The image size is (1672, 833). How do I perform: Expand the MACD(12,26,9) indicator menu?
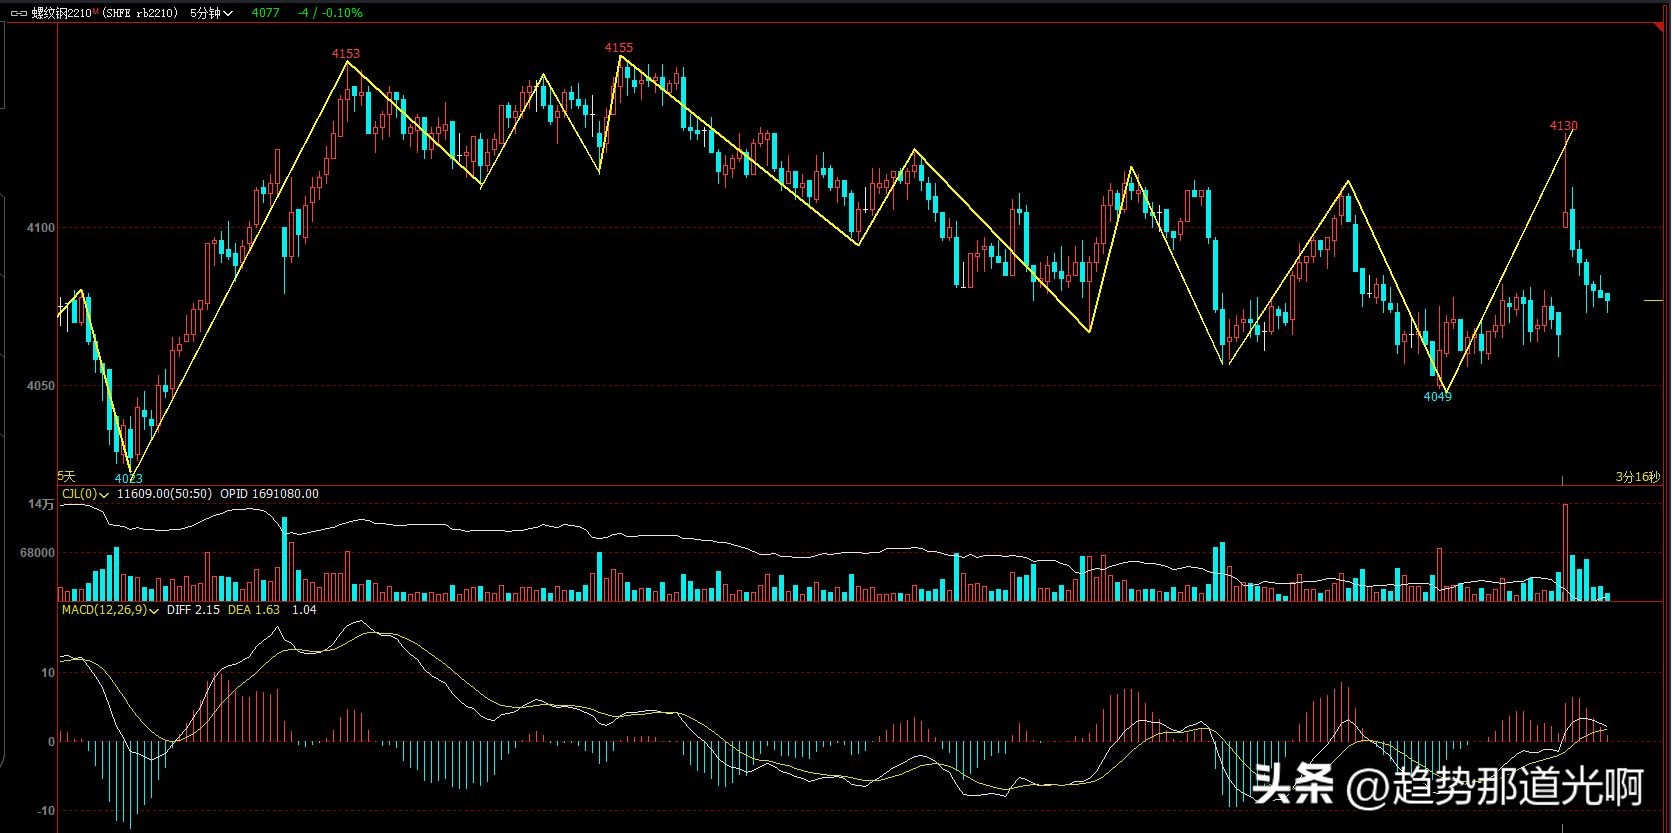(x=110, y=610)
